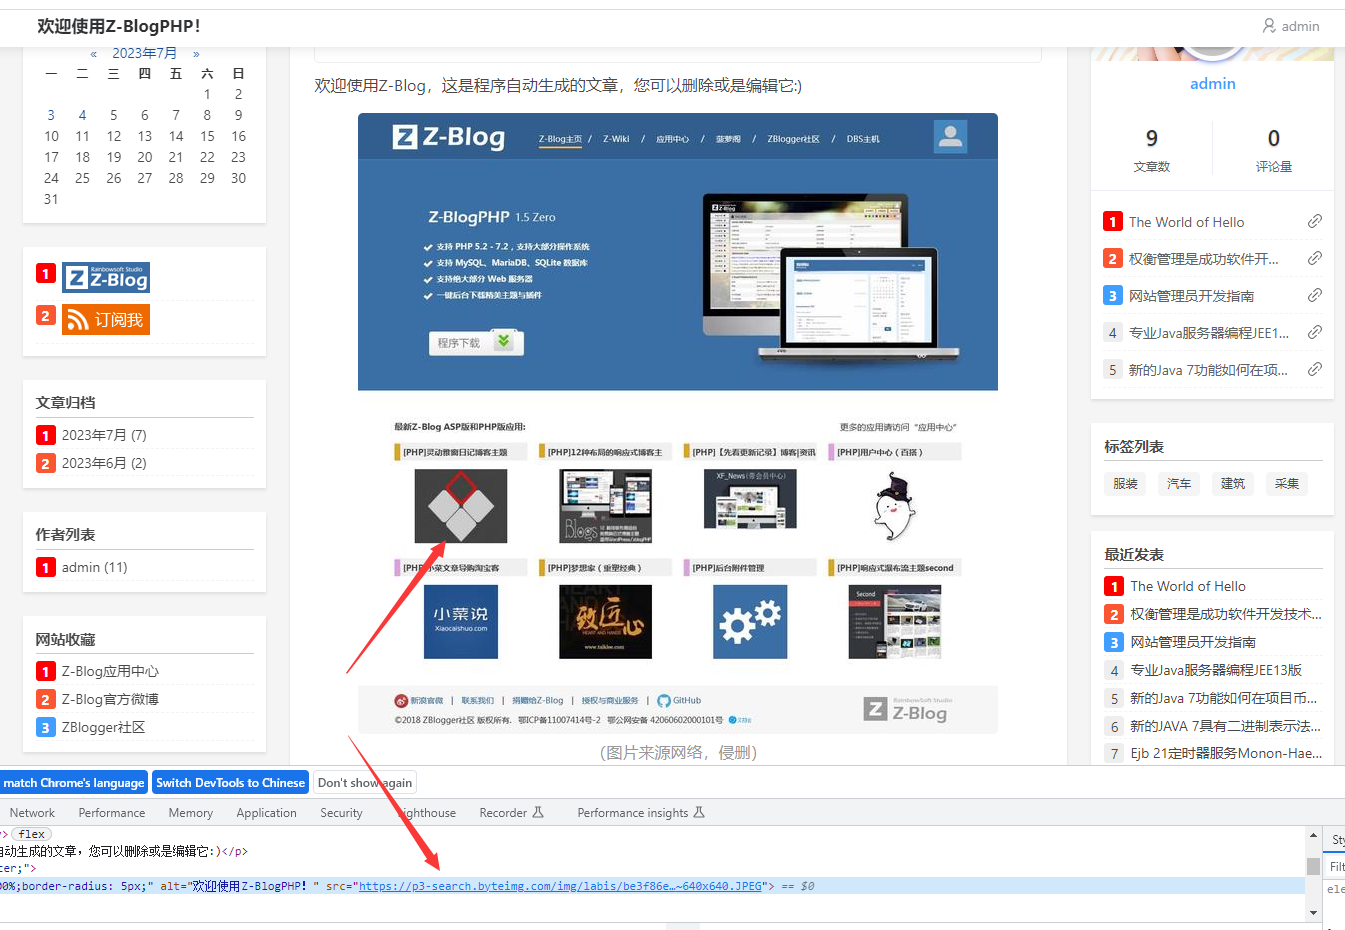
Task: Select the 采集 tag
Action: coord(1287,483)
